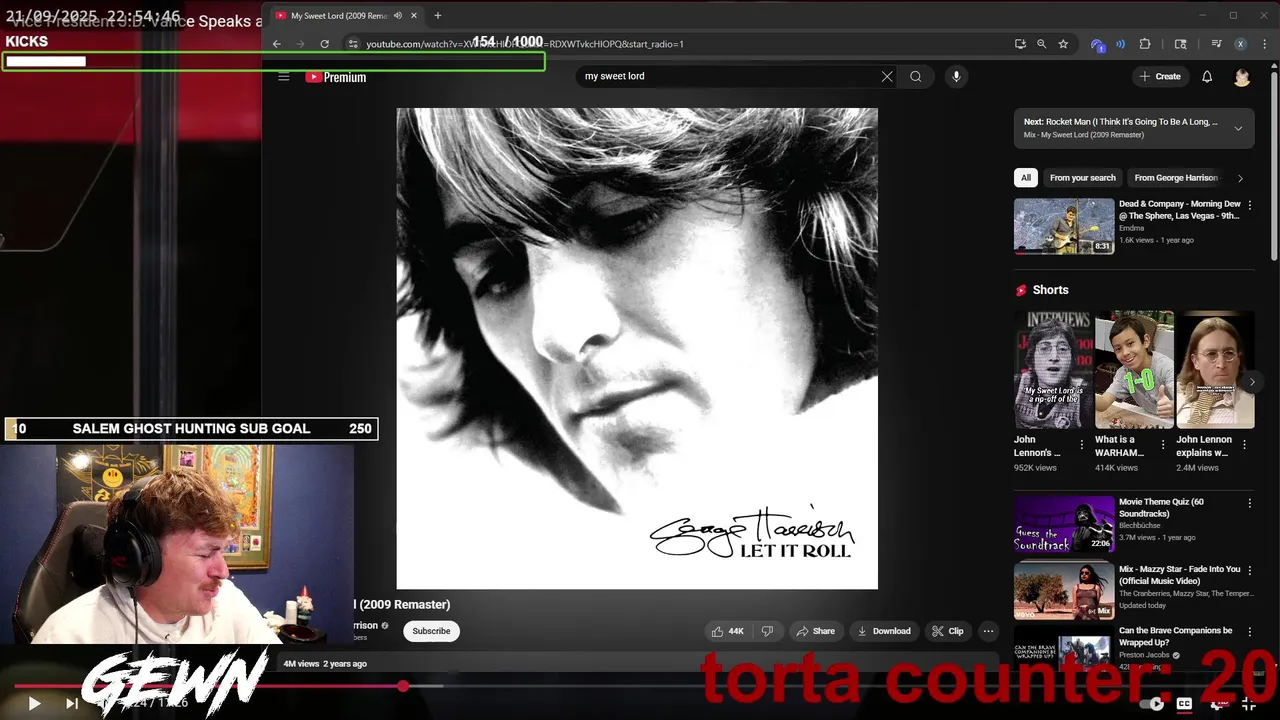The height and width of the screenshot is (720, 1280).
Task: Open the YouTube guide hamburger menu
Action: pos(284,77)
